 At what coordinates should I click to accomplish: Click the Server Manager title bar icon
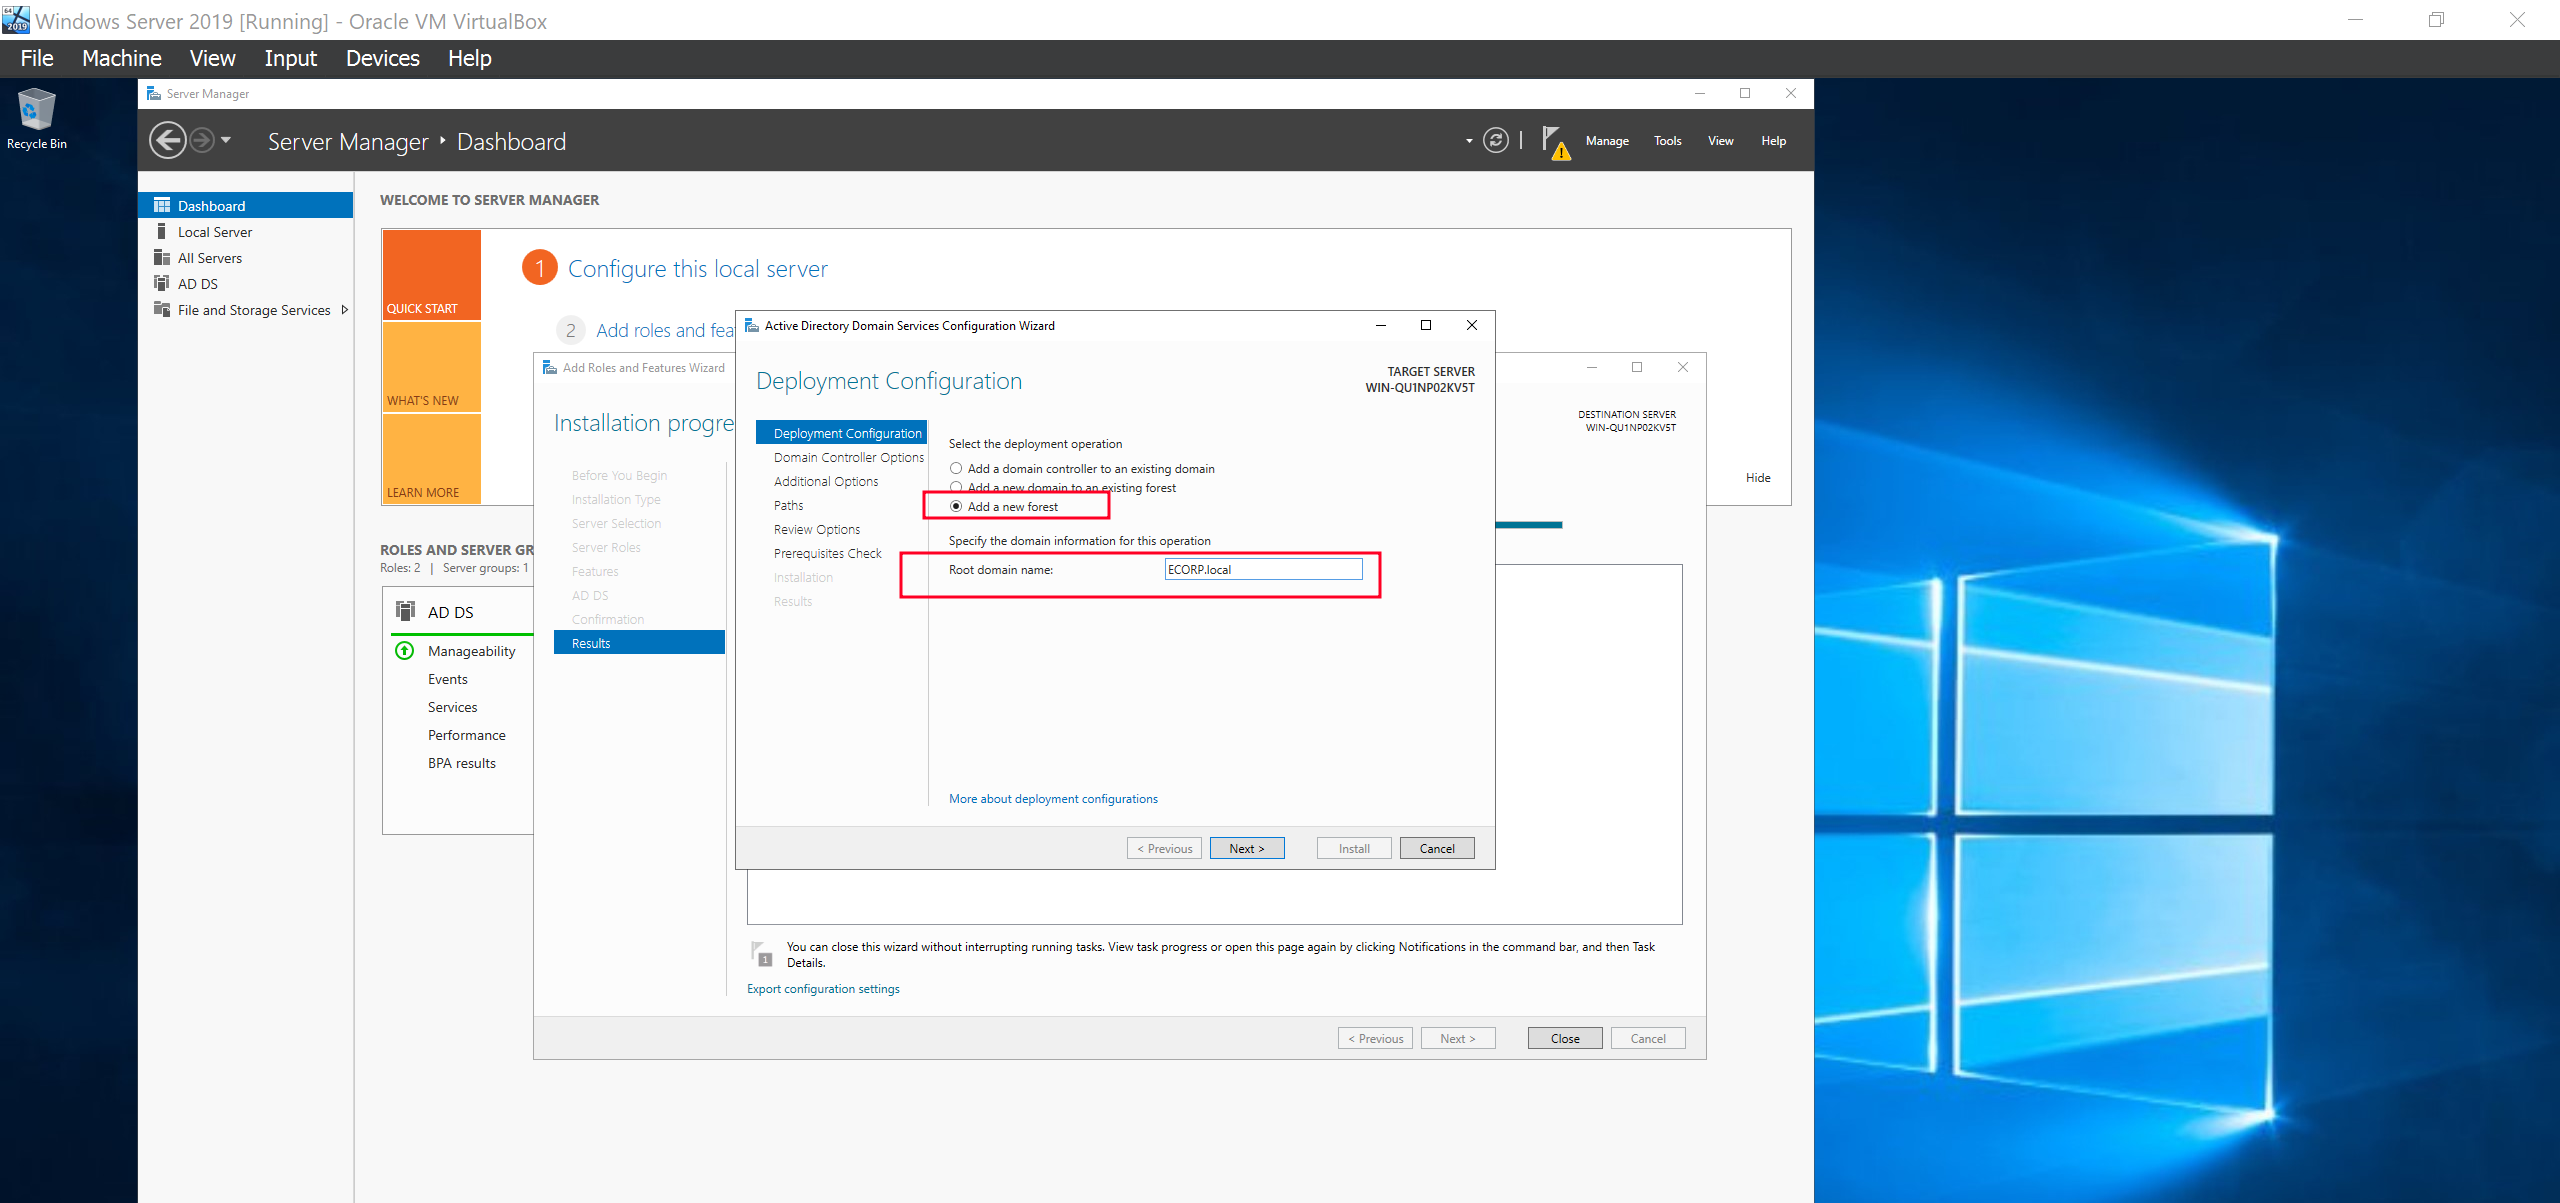pos(153,93)
